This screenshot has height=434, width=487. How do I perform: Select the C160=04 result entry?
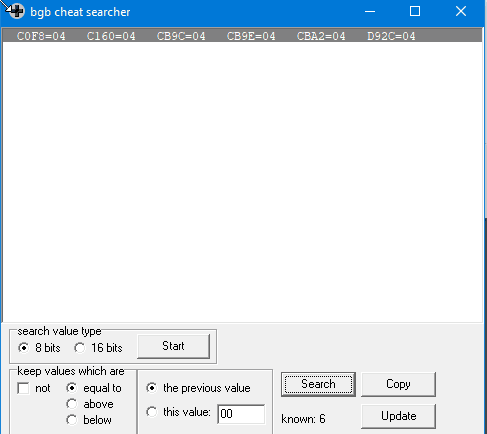click(111, 36)
